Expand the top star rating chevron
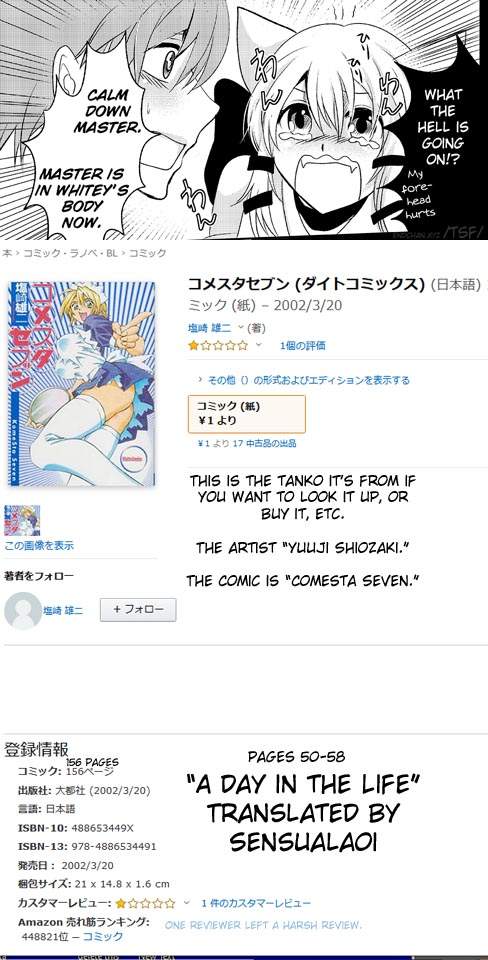 258,345
